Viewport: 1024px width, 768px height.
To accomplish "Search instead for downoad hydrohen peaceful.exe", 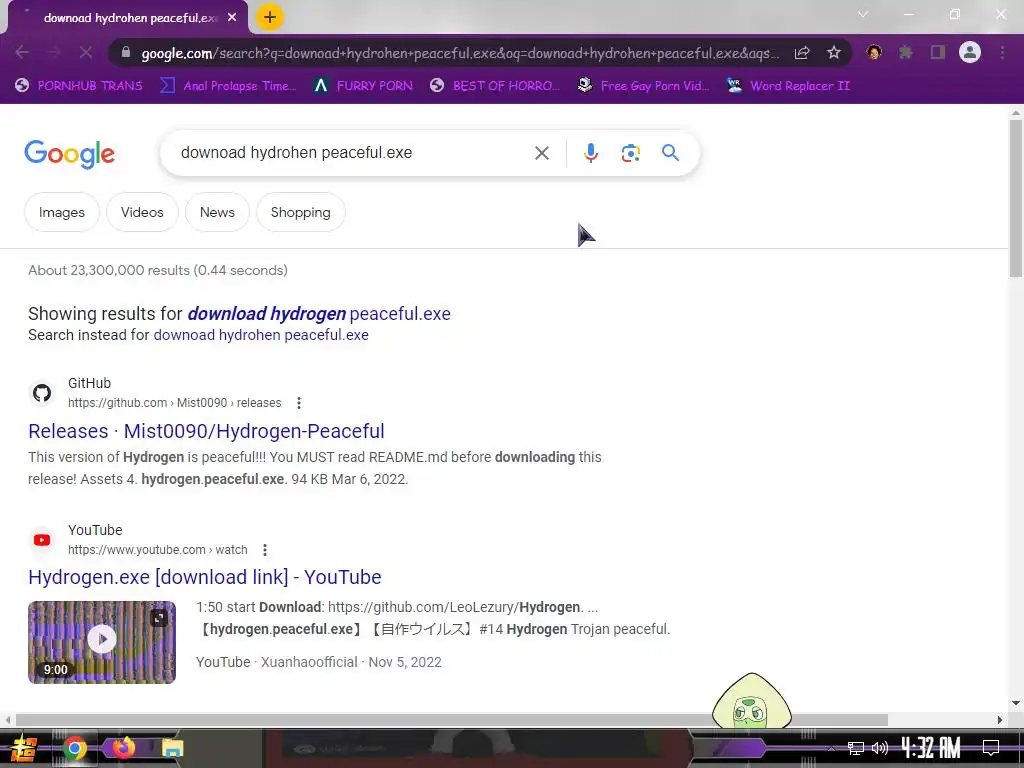I will [x=261, y=335].
